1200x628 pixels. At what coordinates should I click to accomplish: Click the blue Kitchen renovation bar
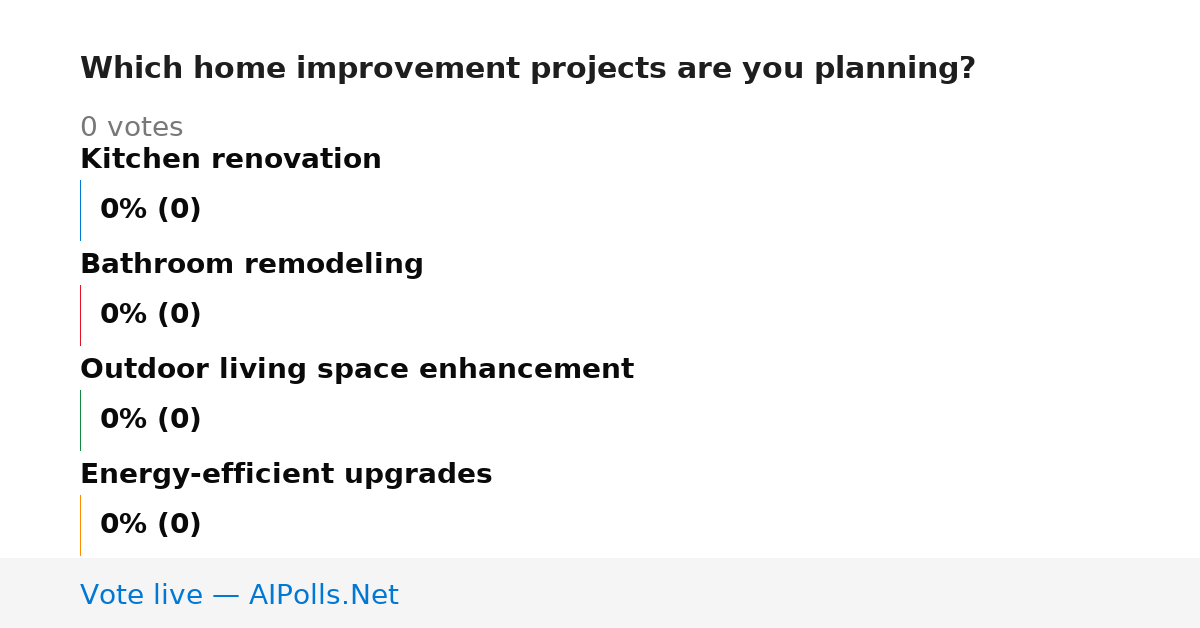coord(80,210)
